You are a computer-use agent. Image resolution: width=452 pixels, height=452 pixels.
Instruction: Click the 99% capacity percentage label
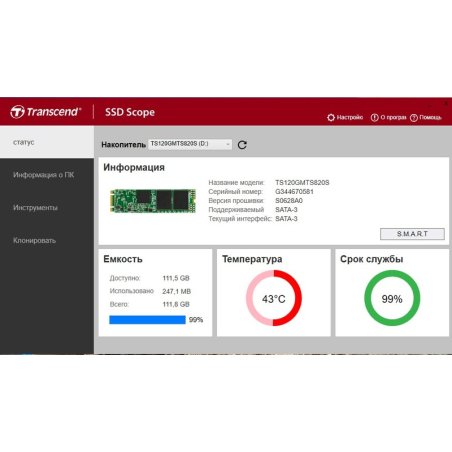[196, 320]
